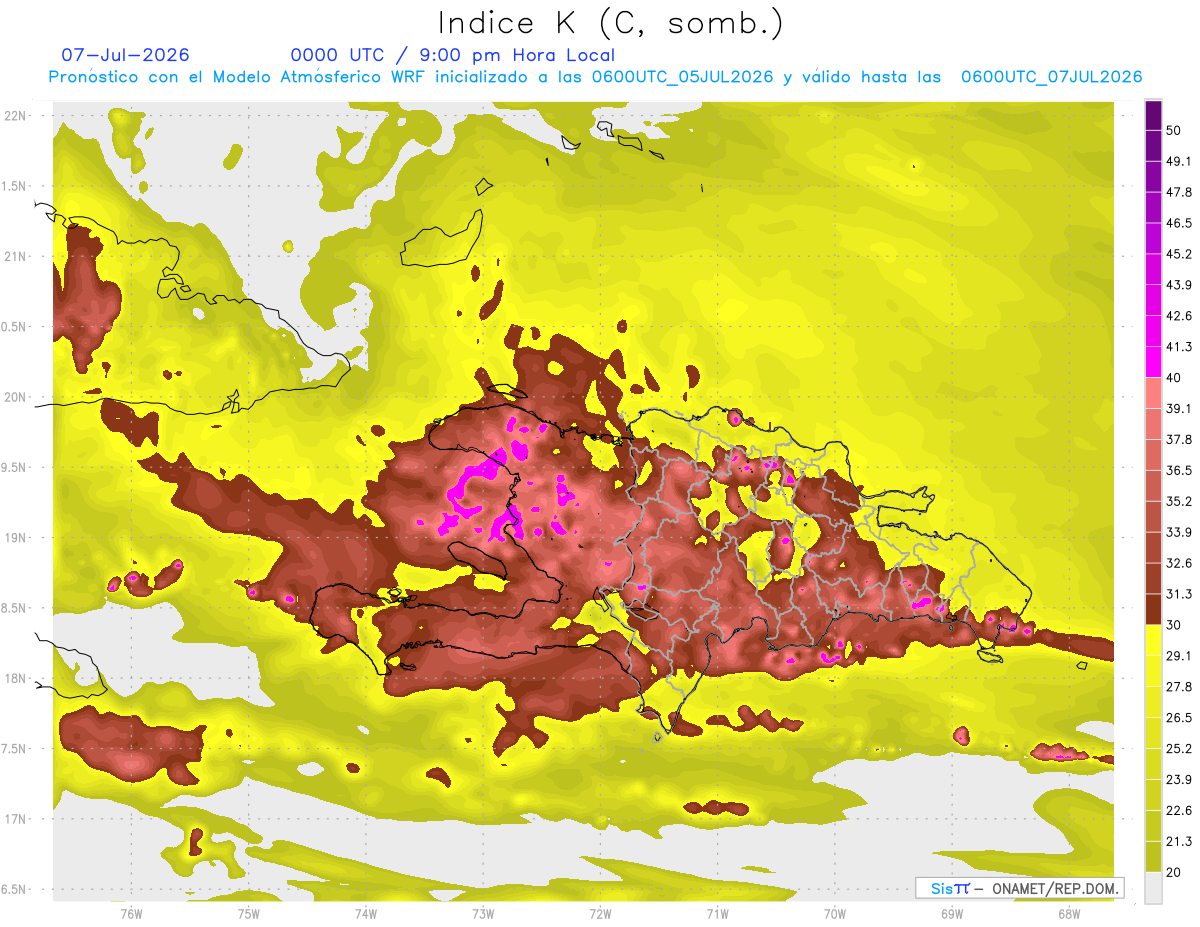Click the longitude label '75W'

click(x=249, y=914)
